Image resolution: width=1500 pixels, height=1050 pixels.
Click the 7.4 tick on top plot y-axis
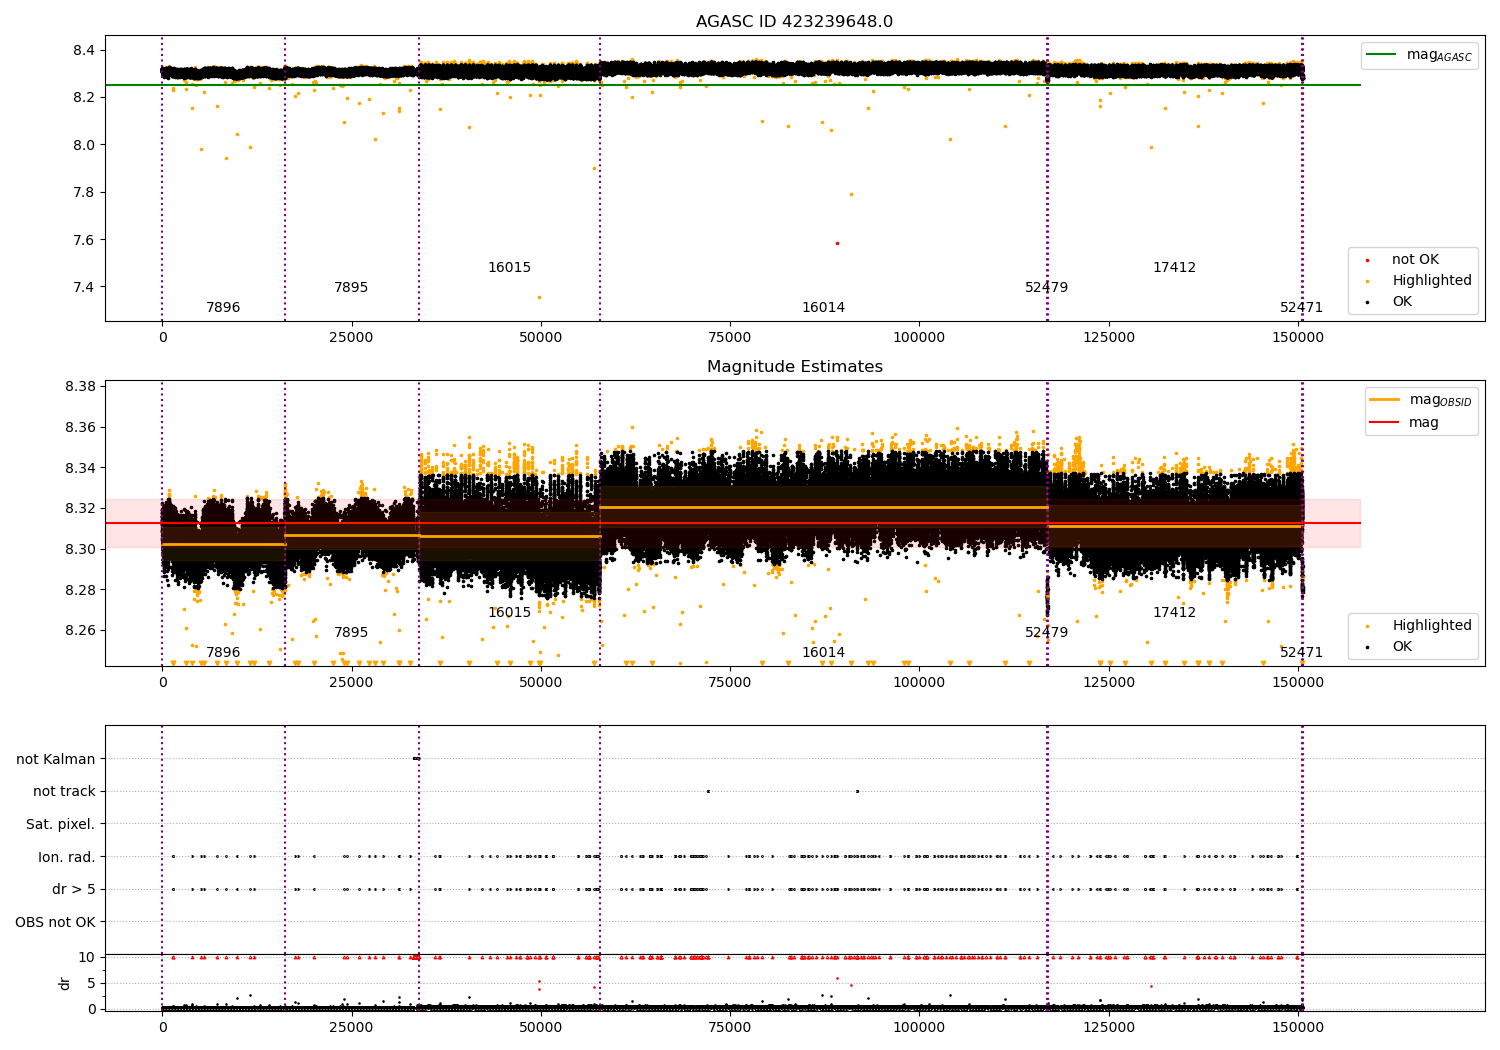tap(84, 288)
